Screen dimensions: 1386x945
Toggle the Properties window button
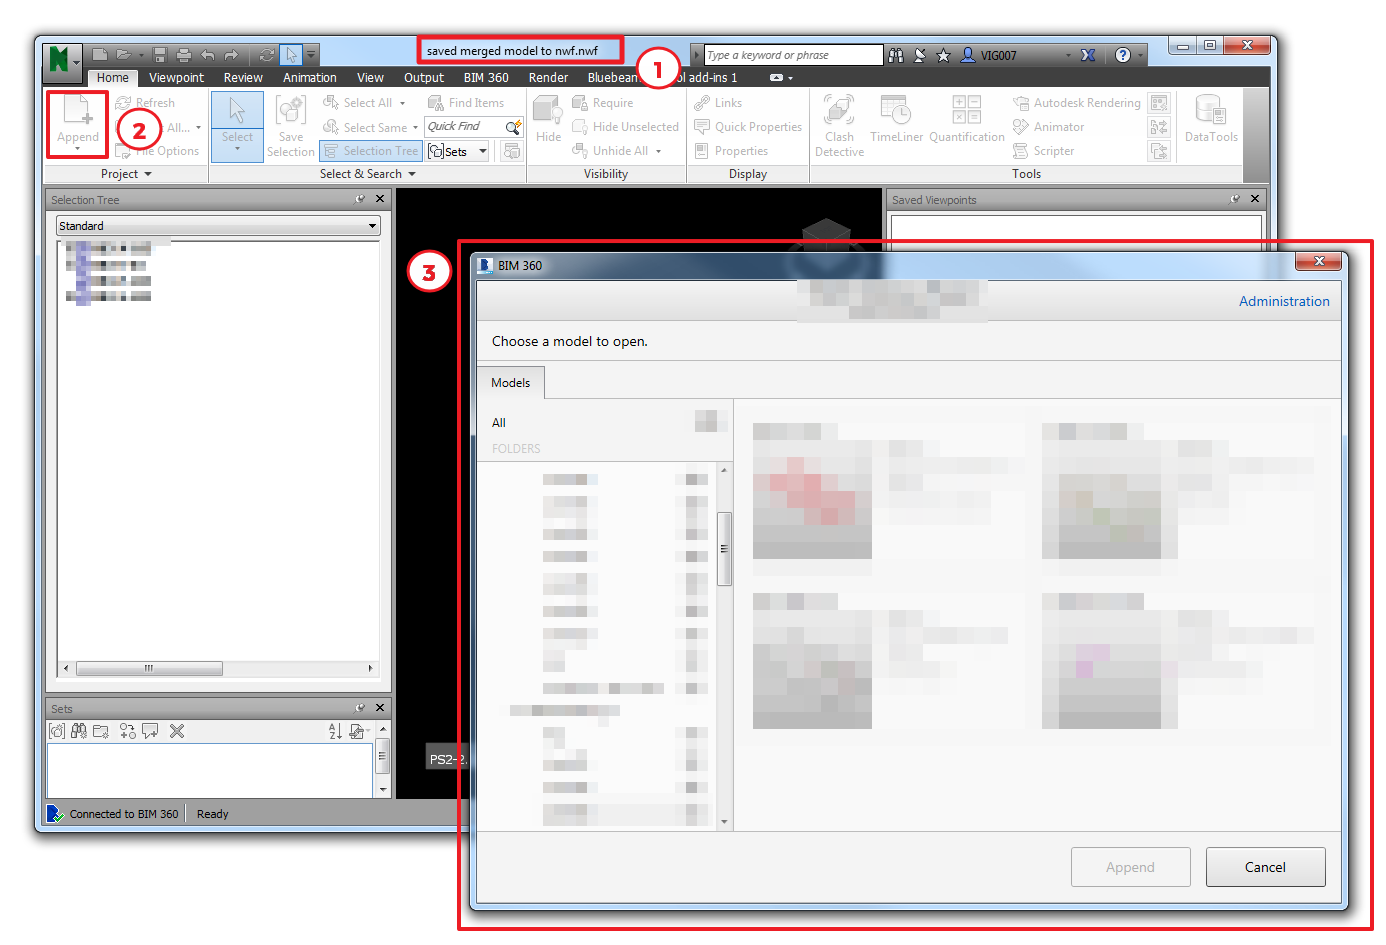[731, 151]
